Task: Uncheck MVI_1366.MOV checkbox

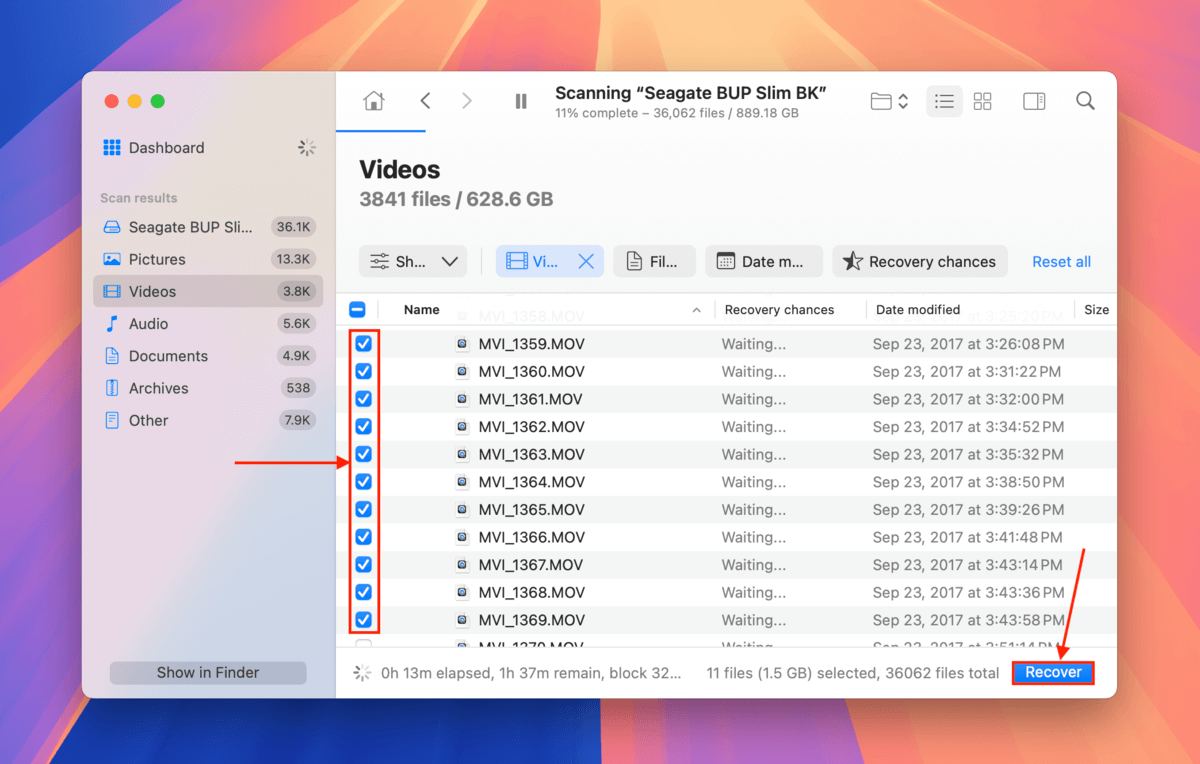Action: pos(364,537)
